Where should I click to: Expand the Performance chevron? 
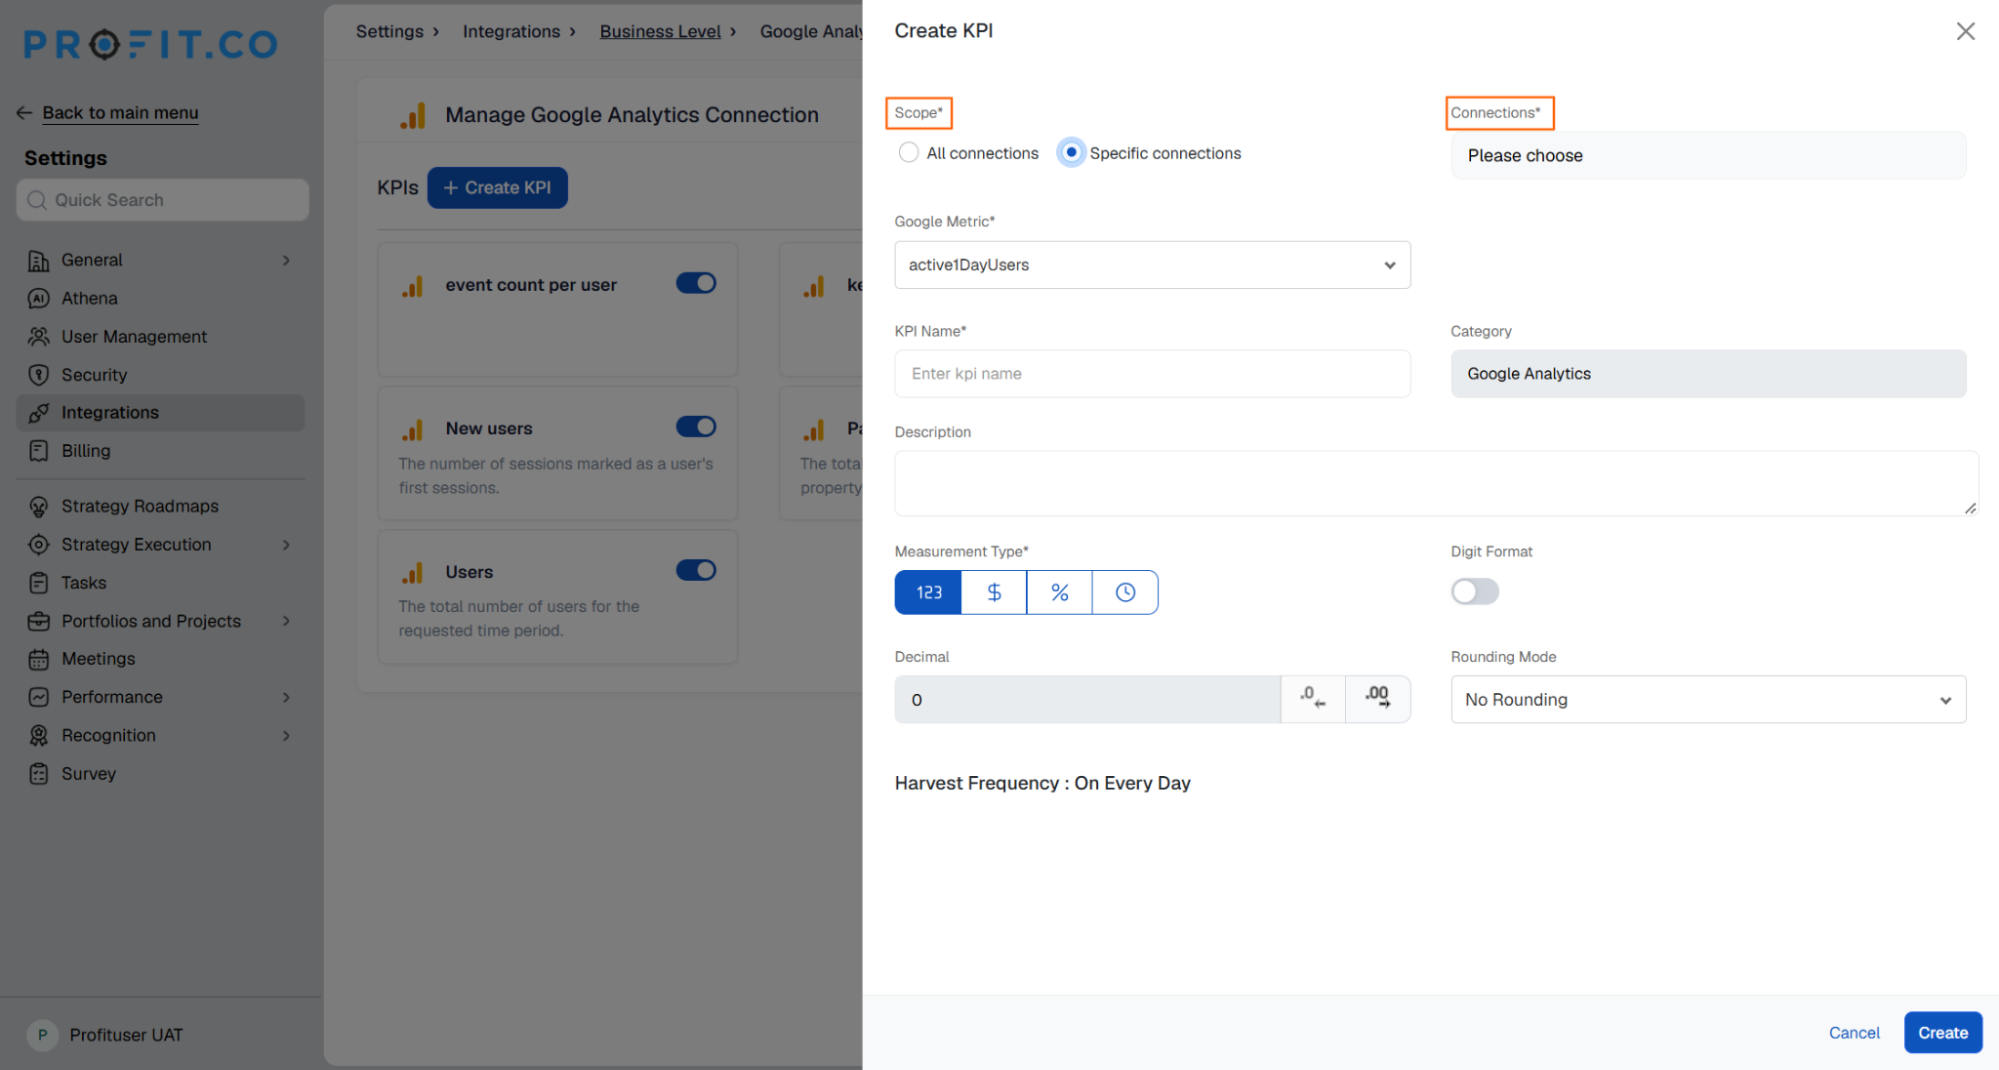[x=286, y=697]
